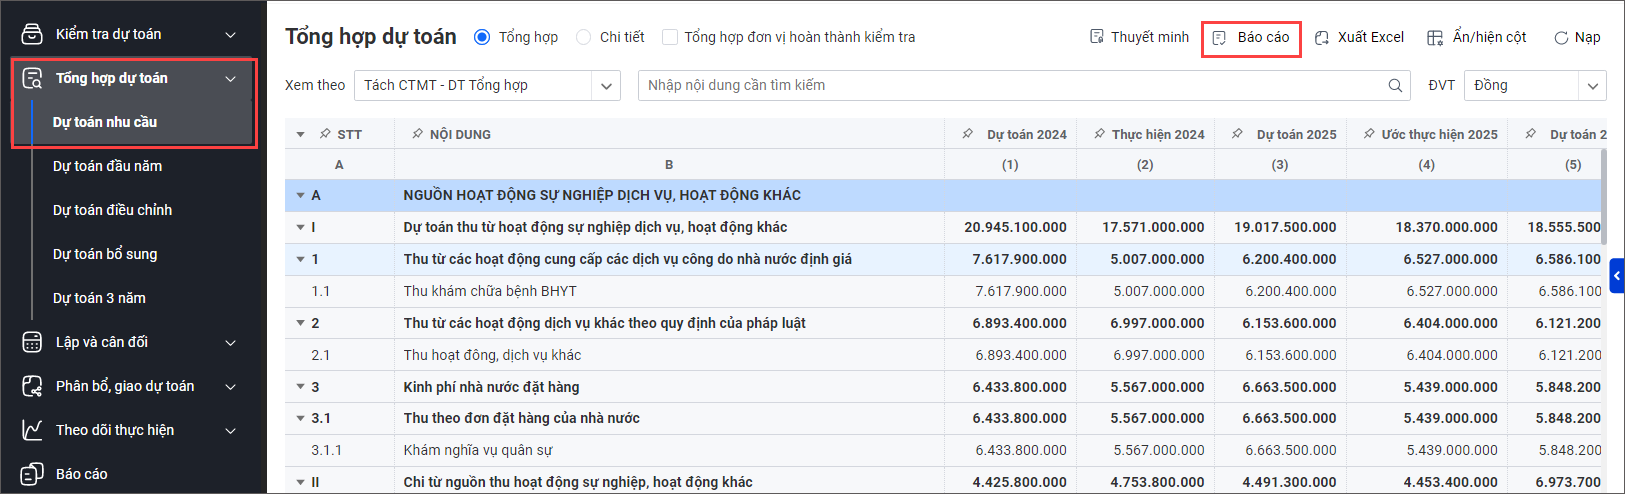Click the Báo cáo icon in sidebar
Screen dimensions: 1625x494
pyautogui.click(x=32, y=474)
